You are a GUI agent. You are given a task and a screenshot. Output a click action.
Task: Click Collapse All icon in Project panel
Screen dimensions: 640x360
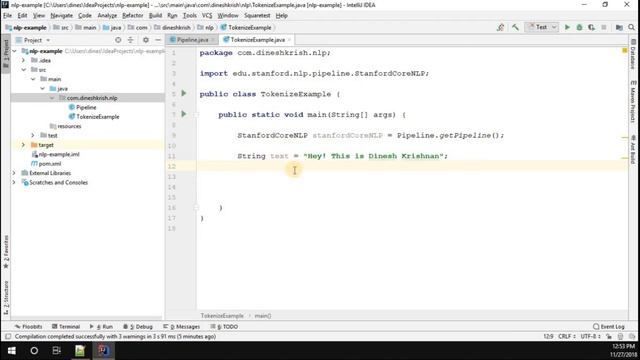131,40
